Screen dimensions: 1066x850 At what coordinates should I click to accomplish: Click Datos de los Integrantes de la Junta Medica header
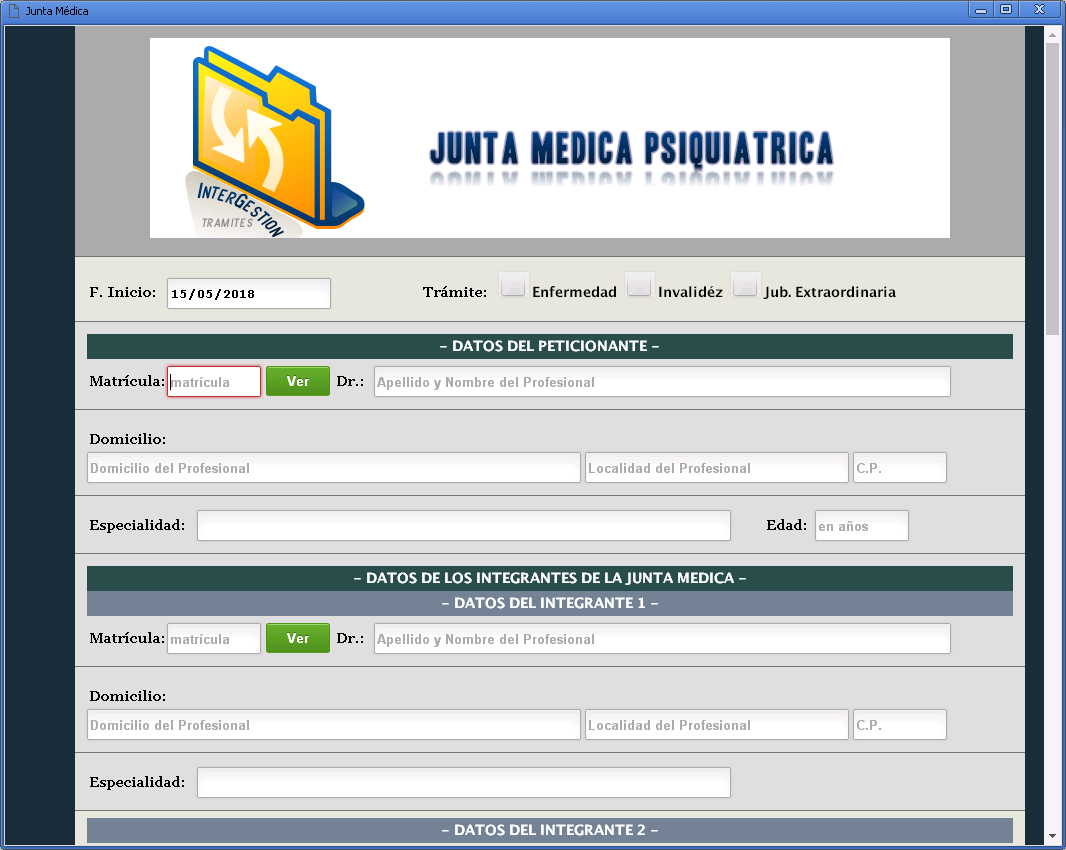click(549, 579)
